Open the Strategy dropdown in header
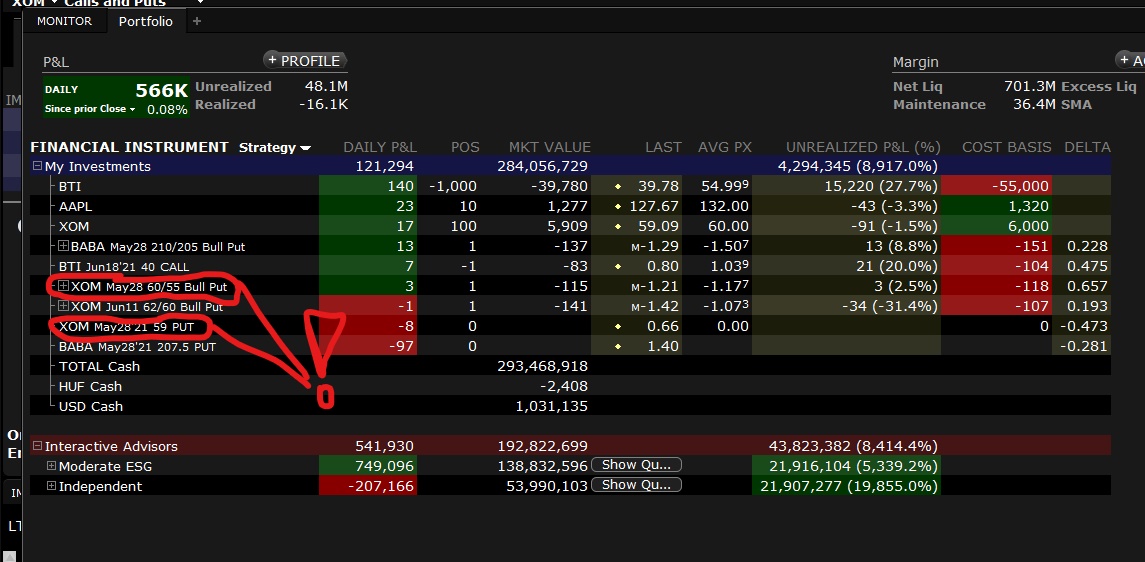Screen dimensions: 1145x562 pyautogui.click(x=275, y=147)
